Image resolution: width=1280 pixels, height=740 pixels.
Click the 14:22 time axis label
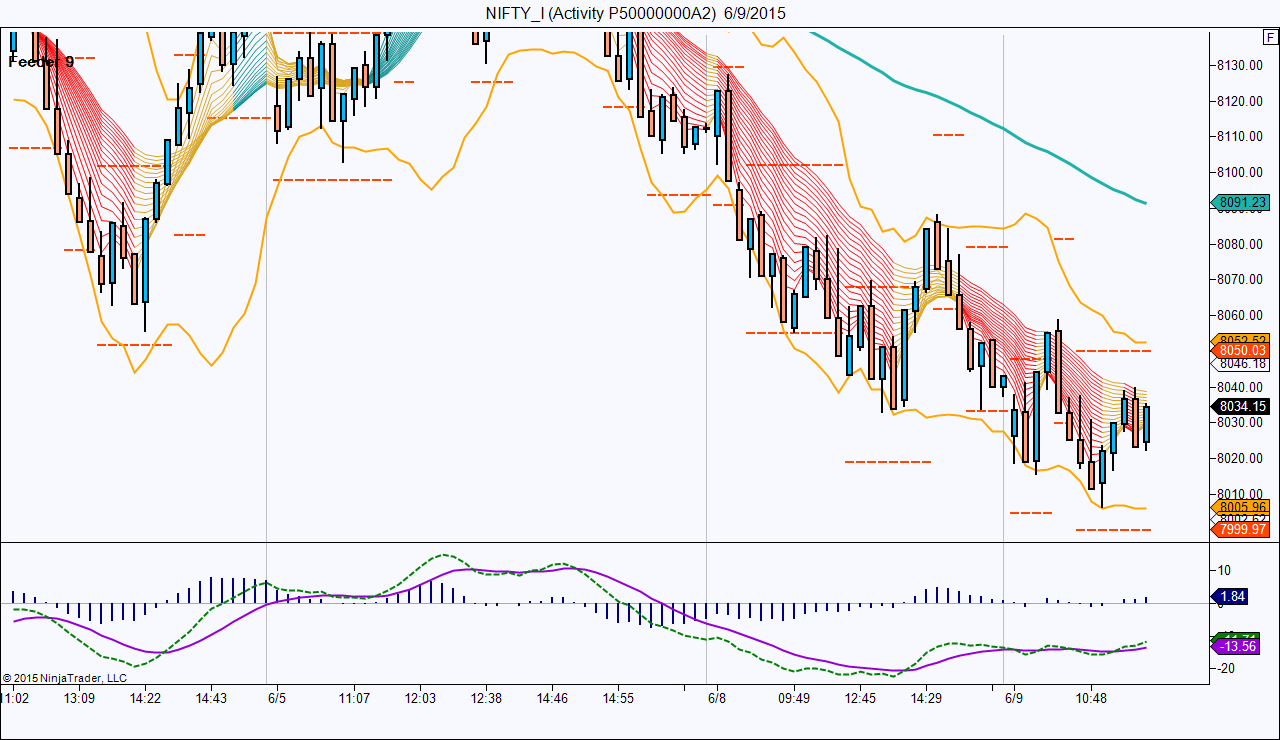point(145,698)
